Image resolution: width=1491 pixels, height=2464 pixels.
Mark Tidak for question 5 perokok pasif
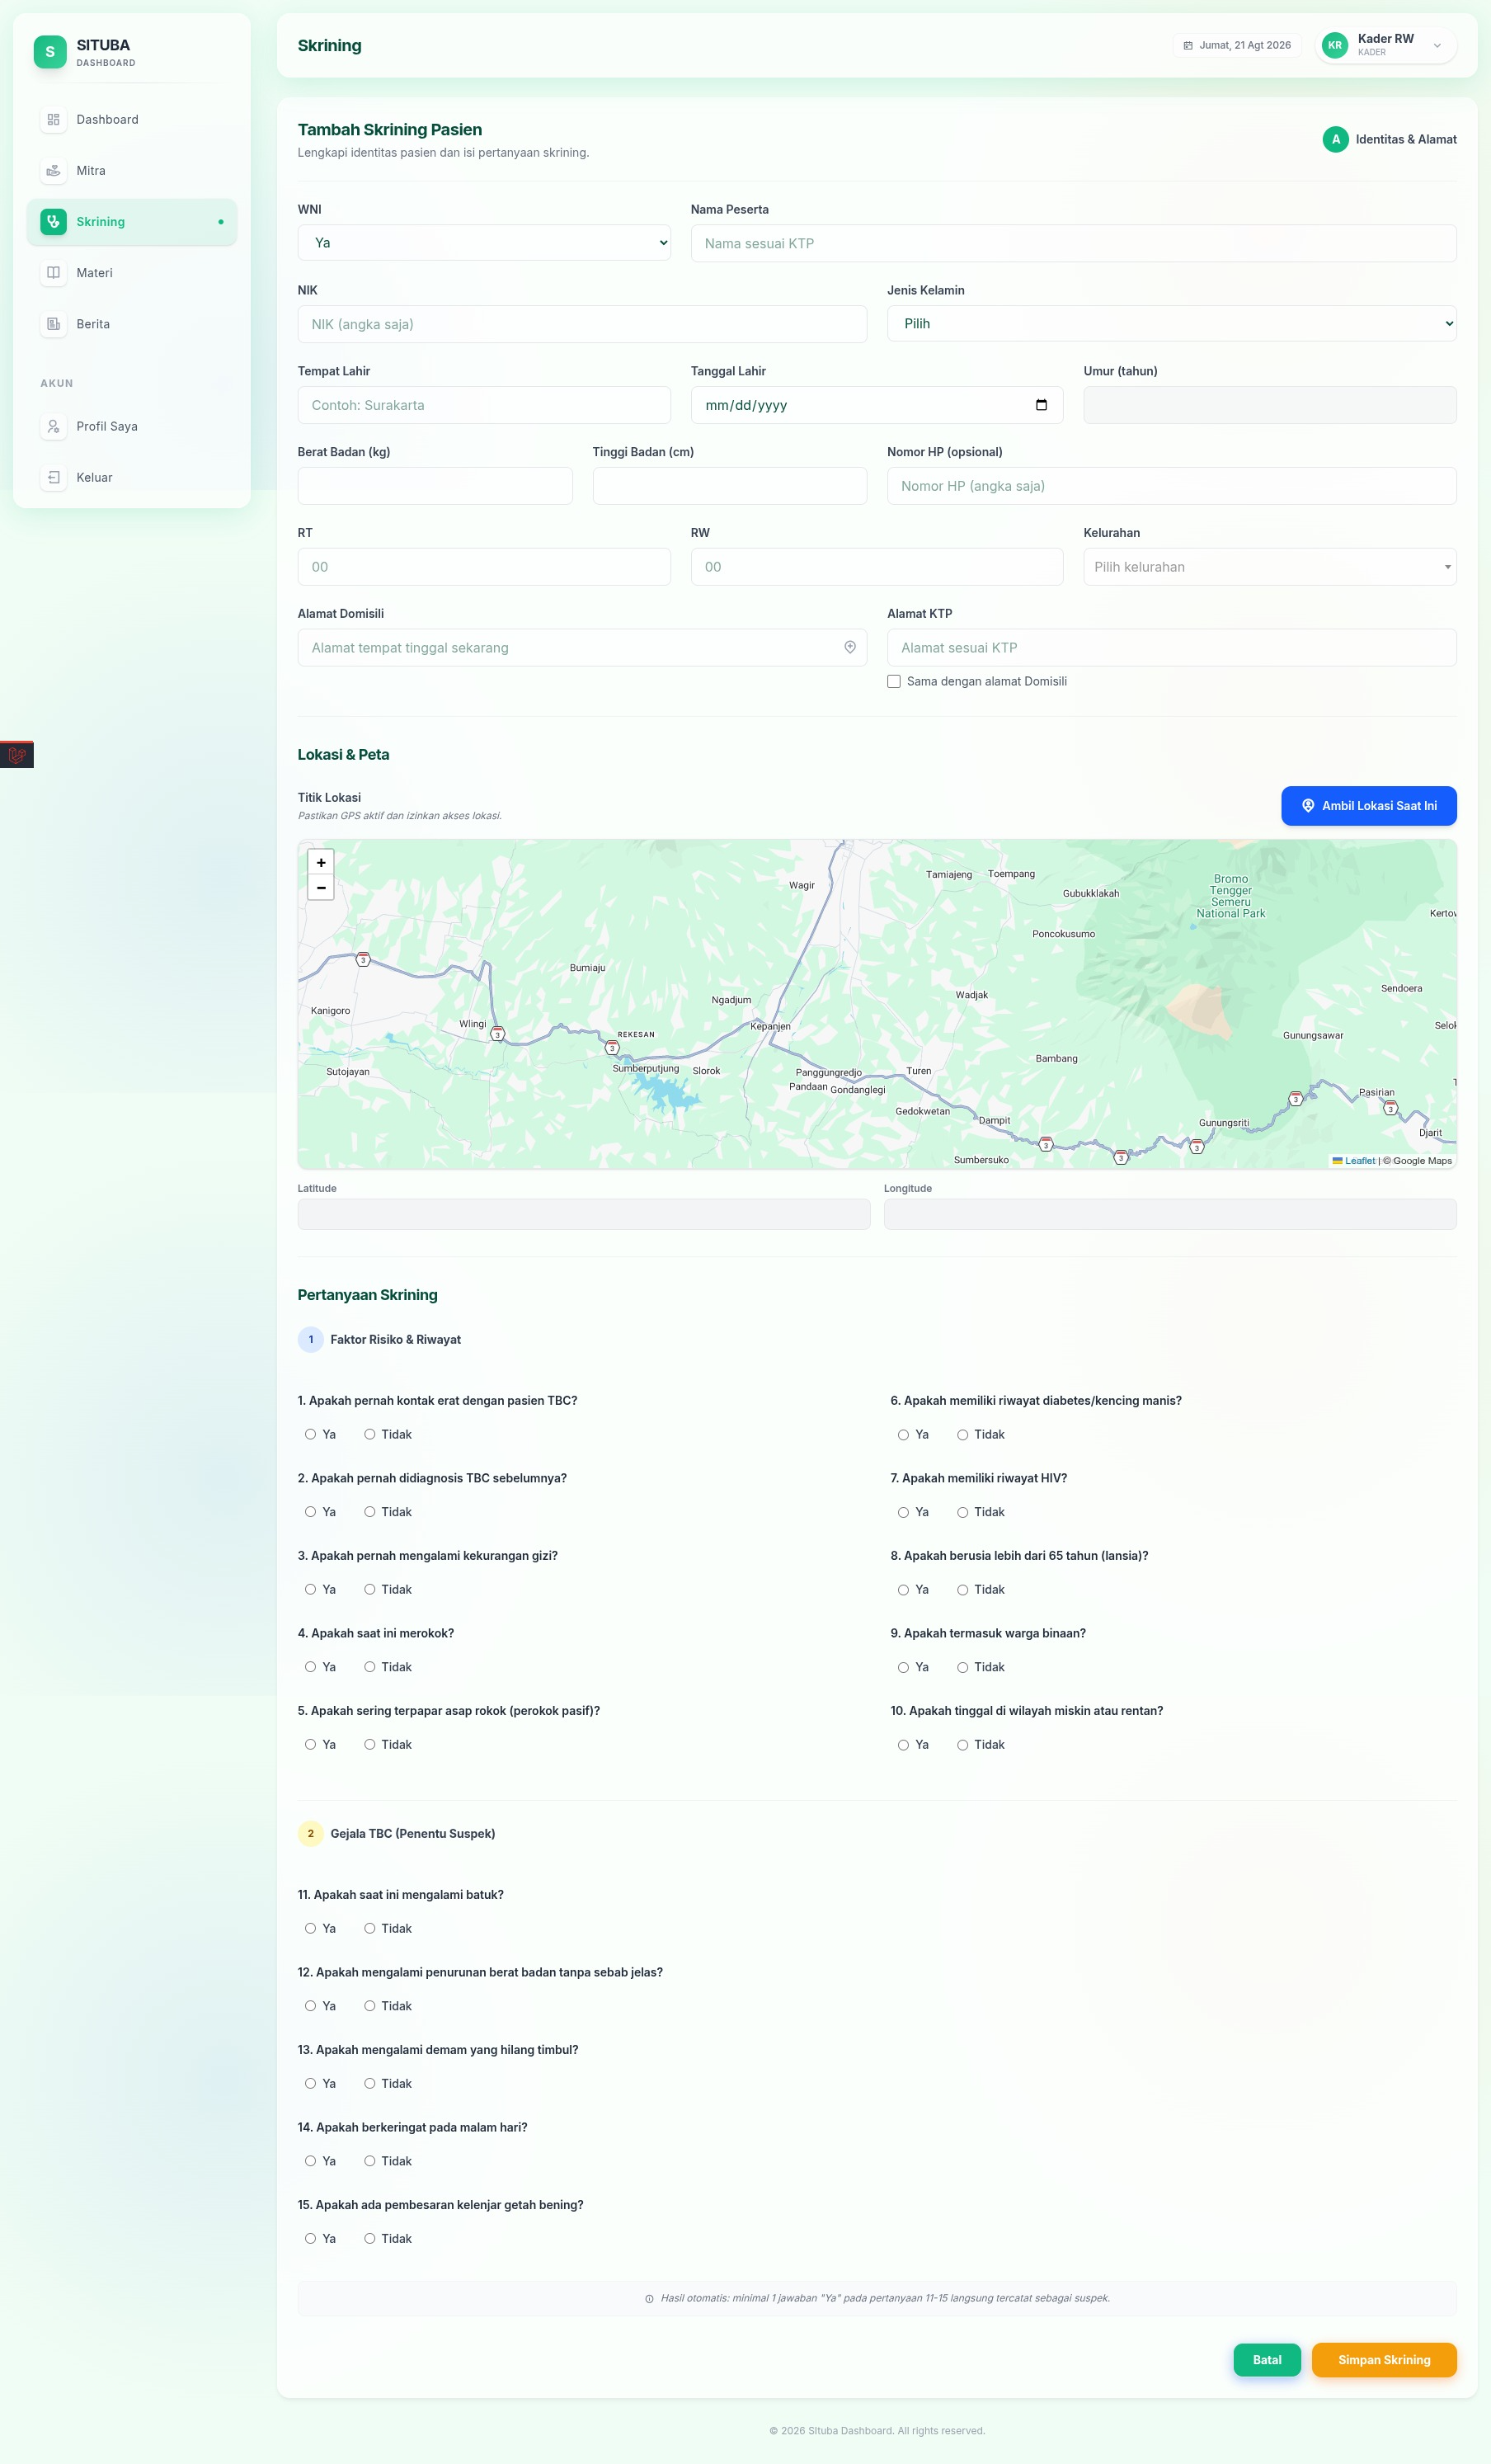(x=370, y=1745)
